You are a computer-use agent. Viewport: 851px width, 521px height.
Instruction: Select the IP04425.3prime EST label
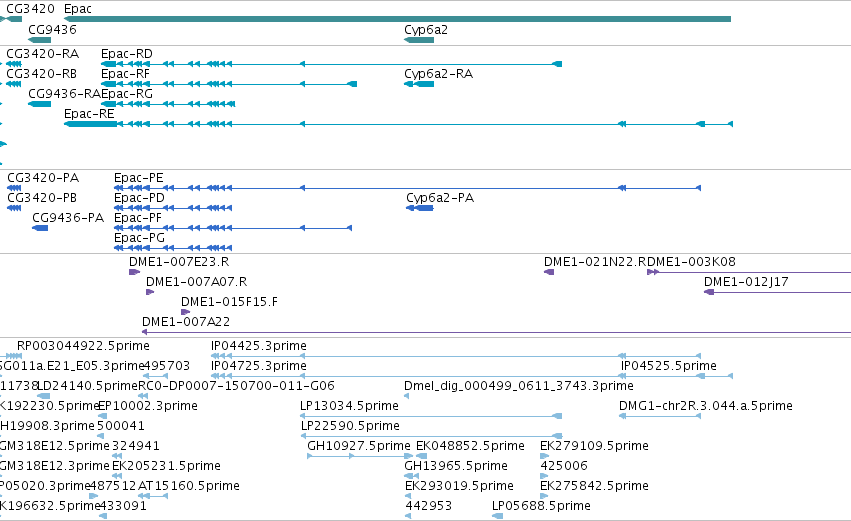point(259,346)
